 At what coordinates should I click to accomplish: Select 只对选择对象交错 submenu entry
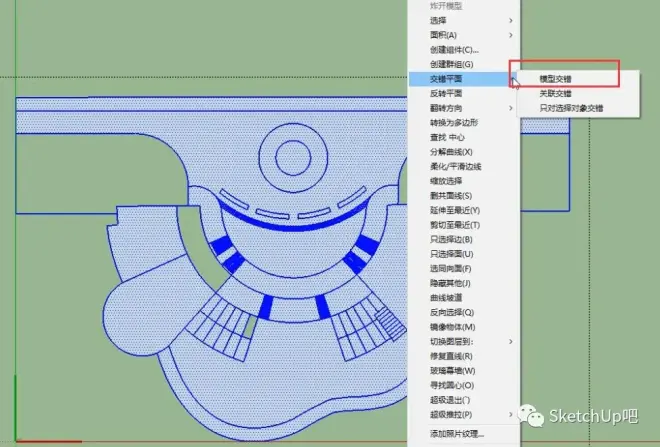click(x=578, y=108)
